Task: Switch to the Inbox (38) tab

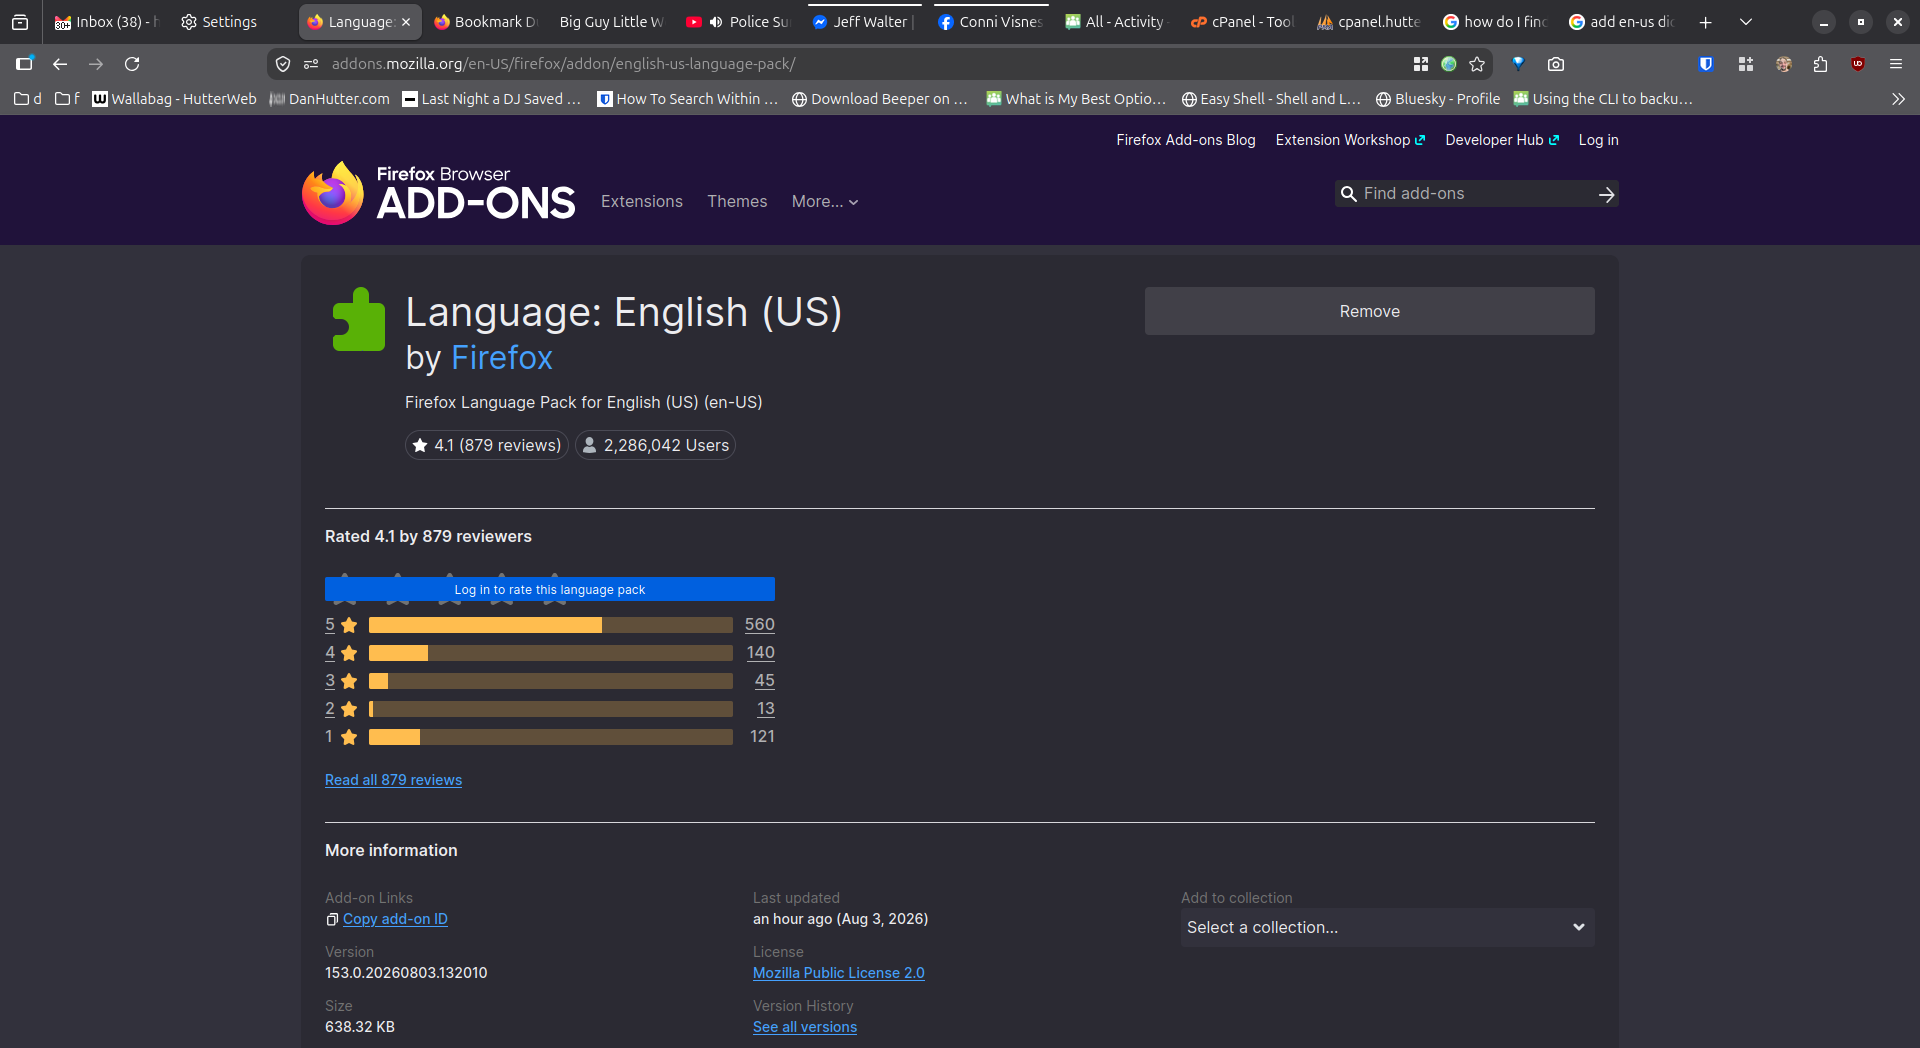Action: 107,22
